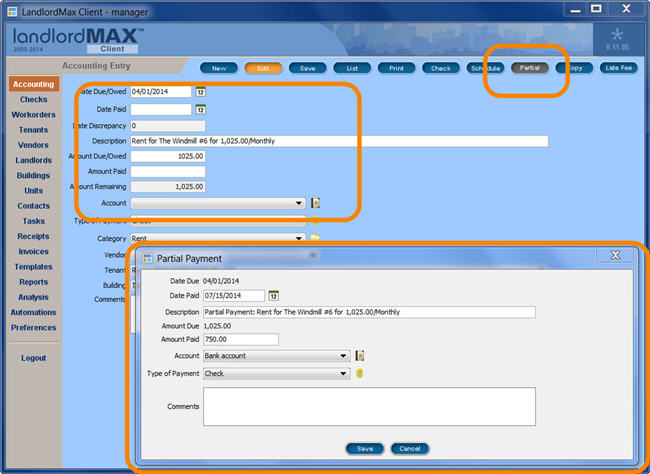Click dialog Date Due value 04/01/2014
Viewport: 650px width, 474px height.
(221, 281)
